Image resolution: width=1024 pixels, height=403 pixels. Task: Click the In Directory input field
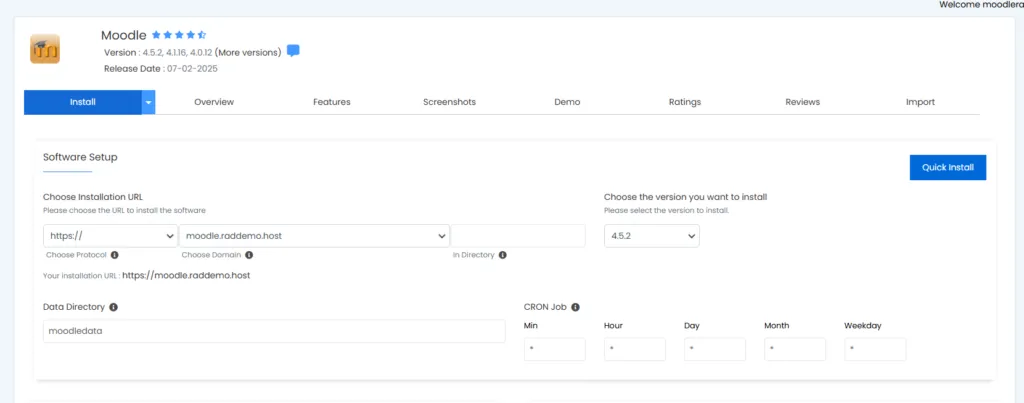pos(517,236)
